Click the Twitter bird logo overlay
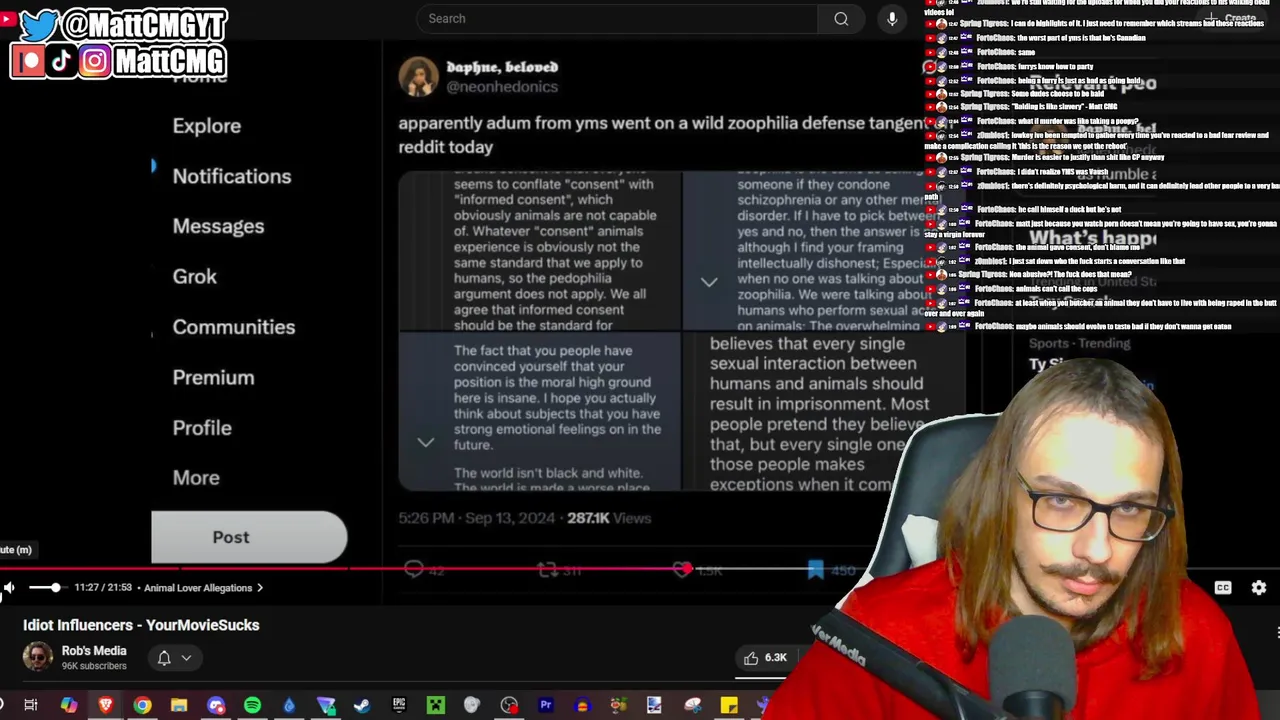This screenshot has height=720, width=1280. coord(38,24)
